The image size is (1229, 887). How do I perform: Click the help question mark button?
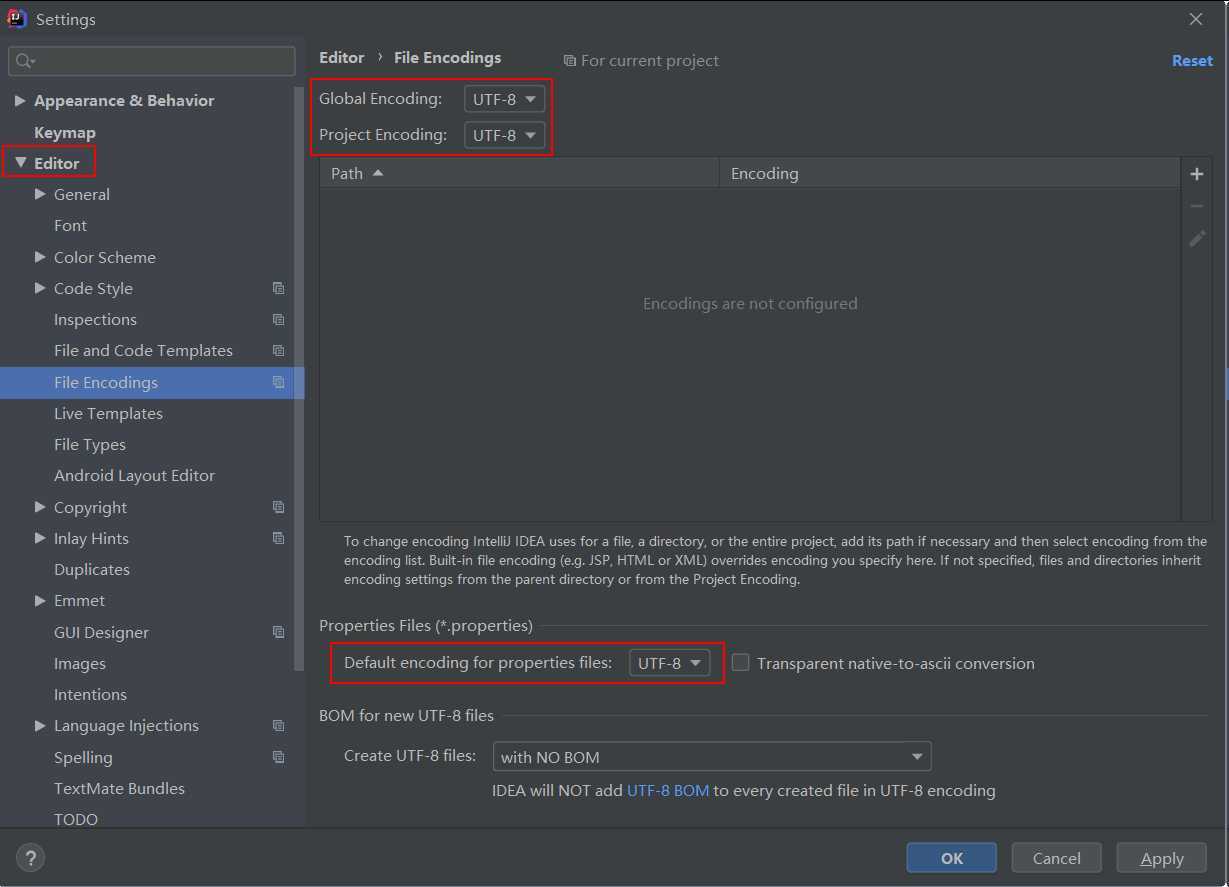pos(30,857)
